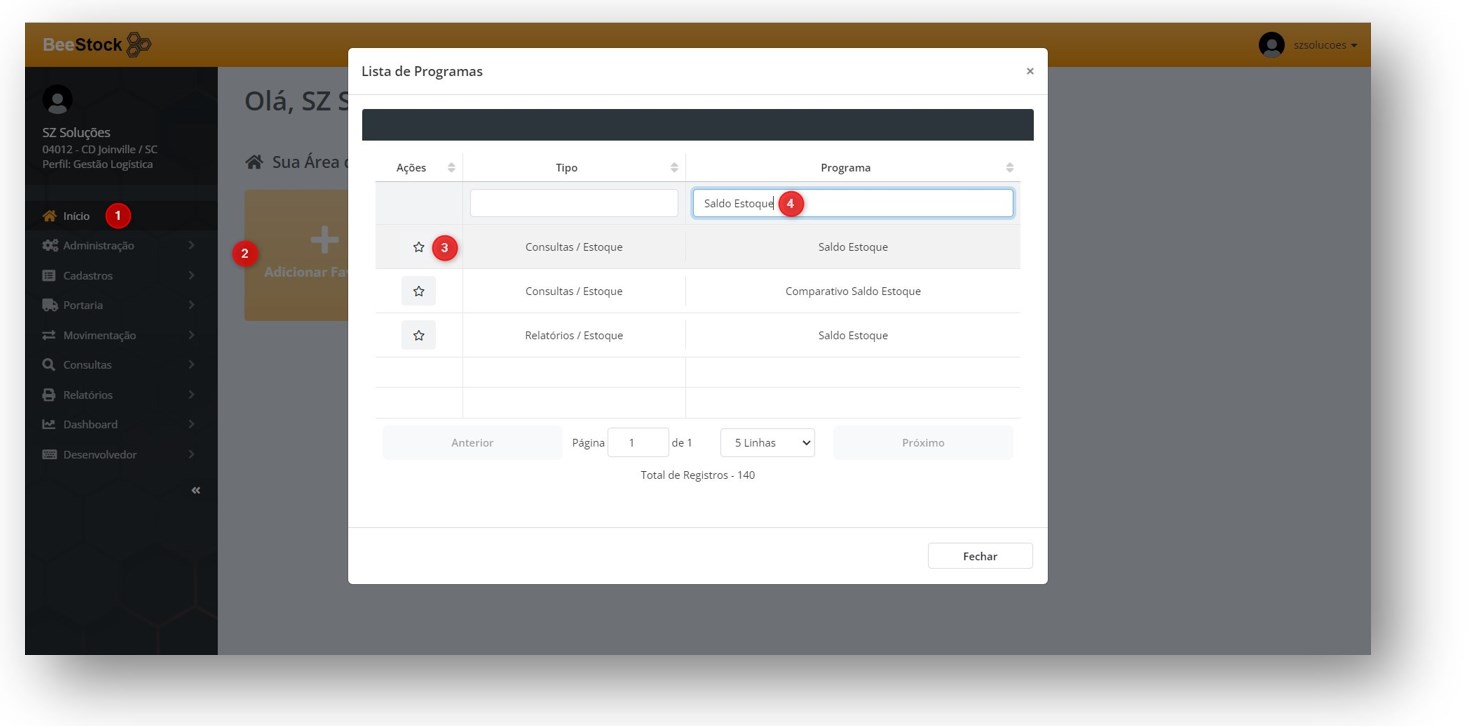This screenshot has height=726, width=1469.
Task: Collapse sidebar with double chevron icon
Action: 196,490
